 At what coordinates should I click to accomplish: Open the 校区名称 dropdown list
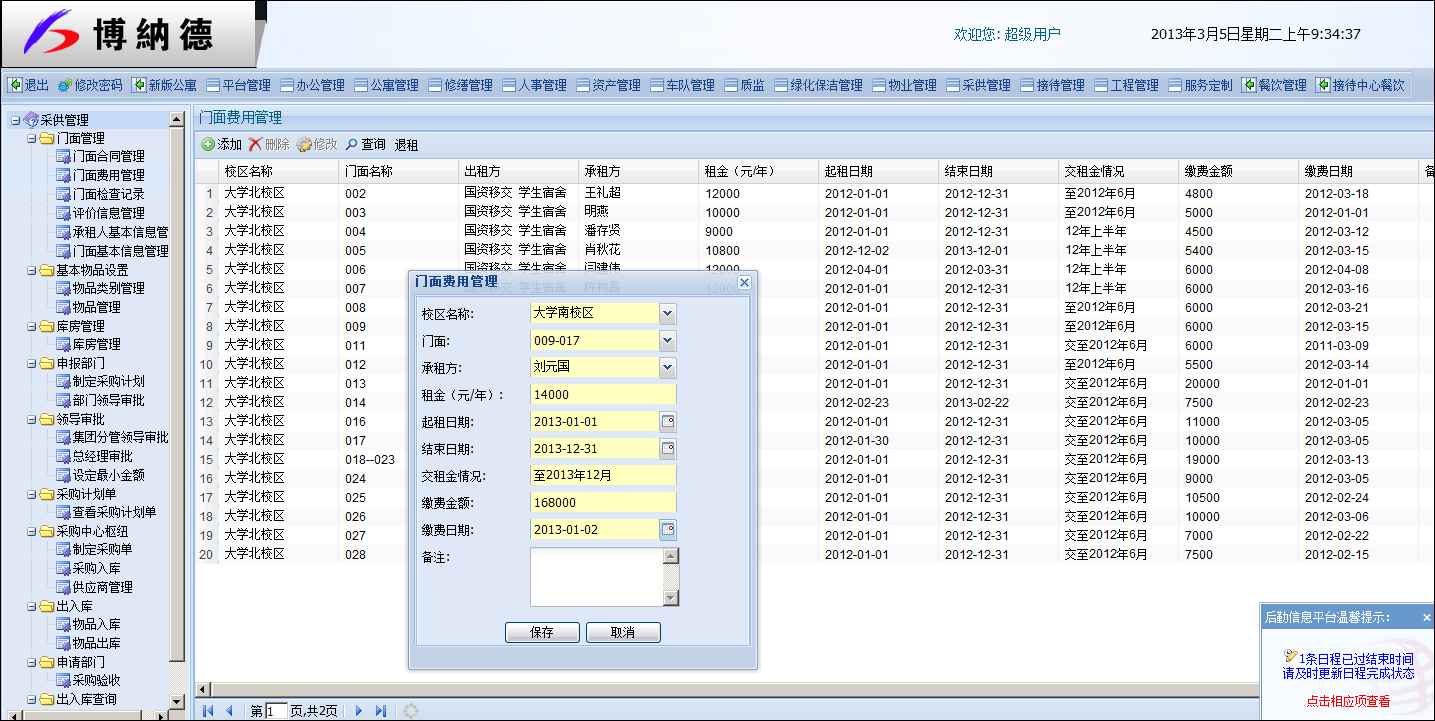(x=668, y=314)
